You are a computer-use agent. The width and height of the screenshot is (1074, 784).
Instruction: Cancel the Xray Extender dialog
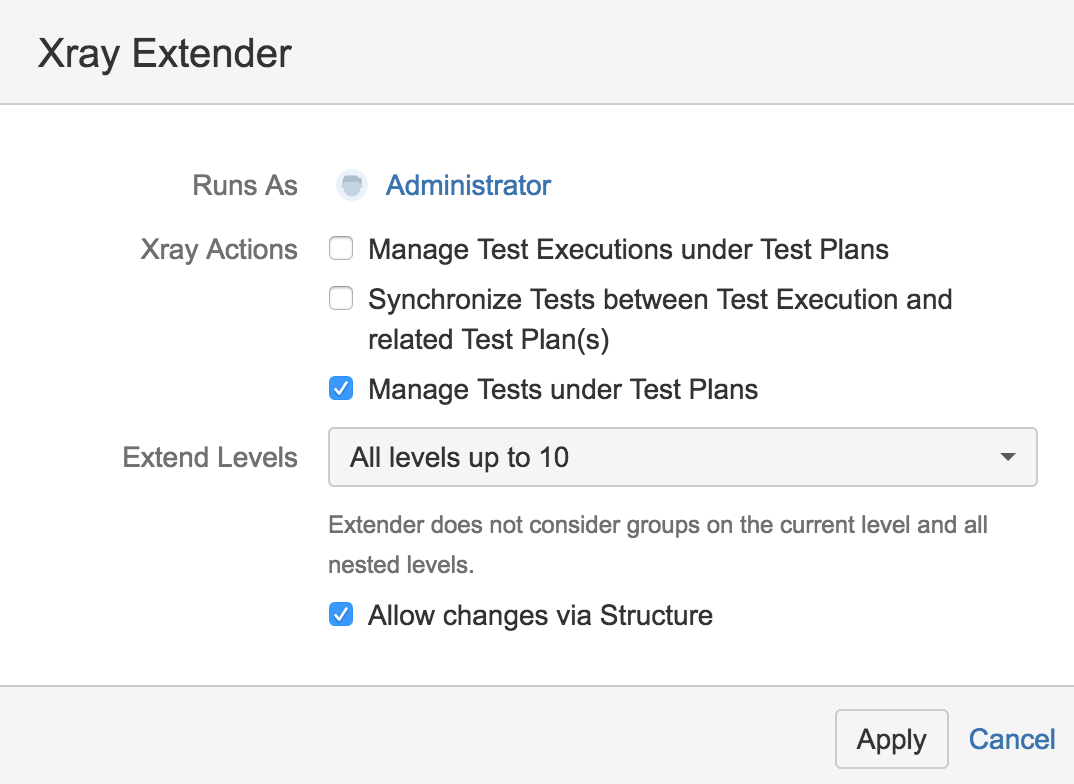point(1012,739)
